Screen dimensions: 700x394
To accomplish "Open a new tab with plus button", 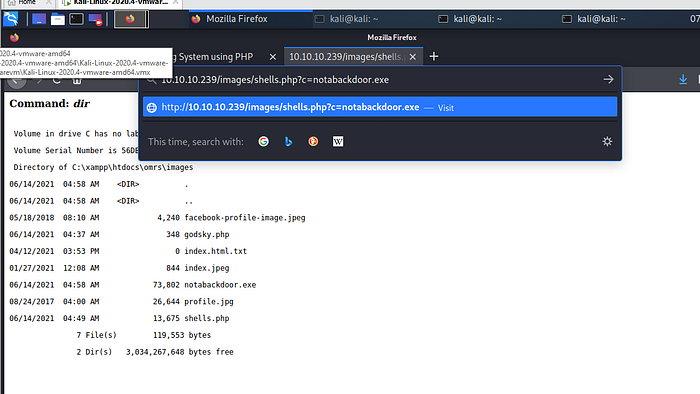I will [433, 57].
